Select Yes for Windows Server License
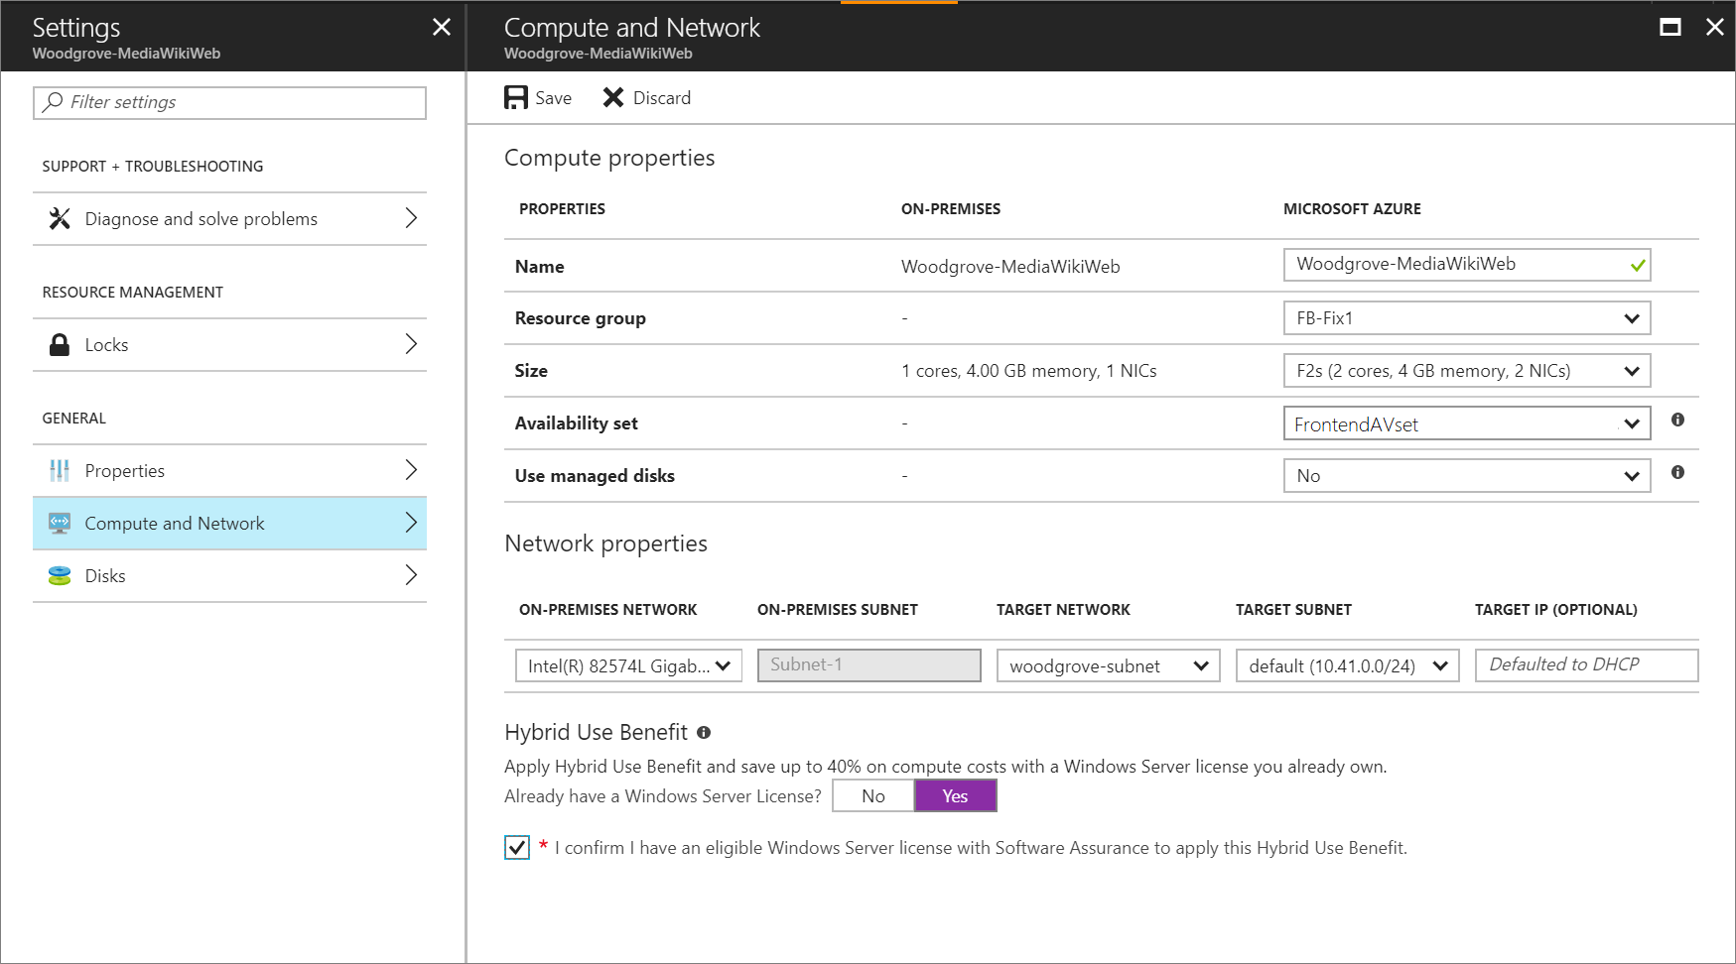1736x964 pixels. 955,796
